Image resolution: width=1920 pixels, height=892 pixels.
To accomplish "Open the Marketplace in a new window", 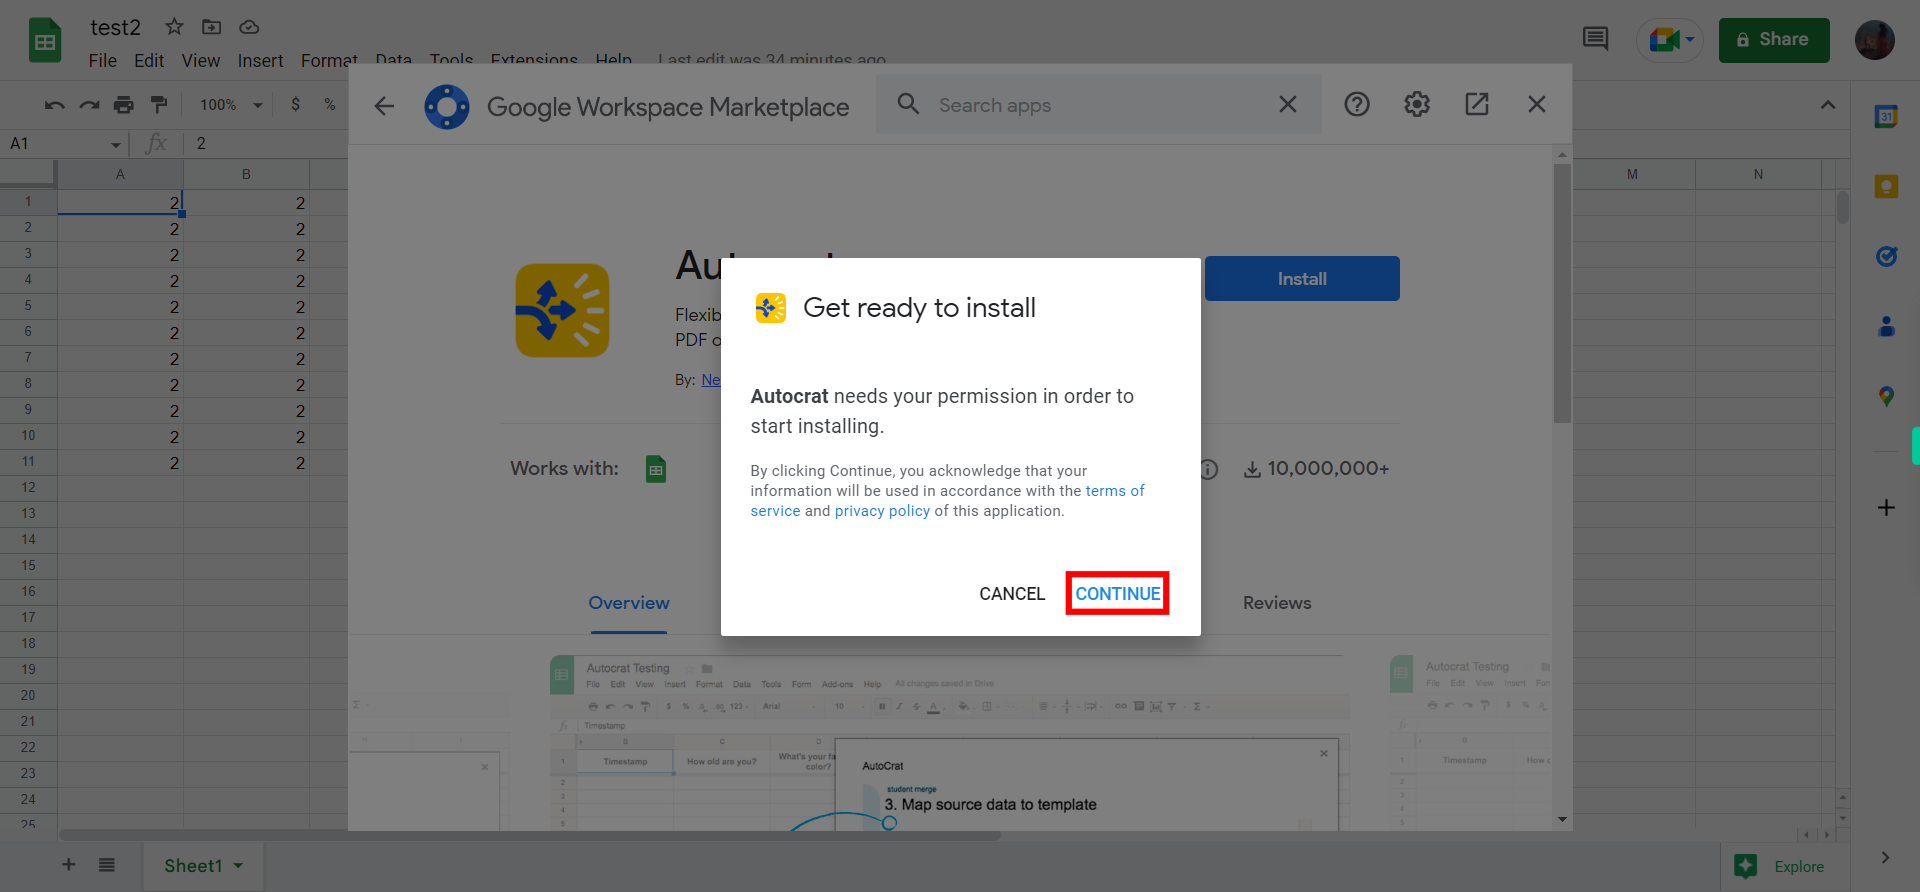I will (1477, 104).
